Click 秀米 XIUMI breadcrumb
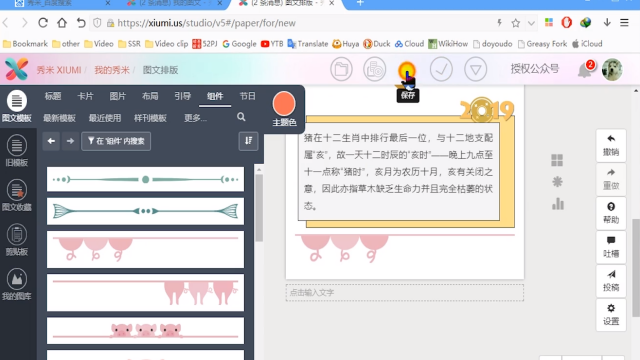 (59, 70)
